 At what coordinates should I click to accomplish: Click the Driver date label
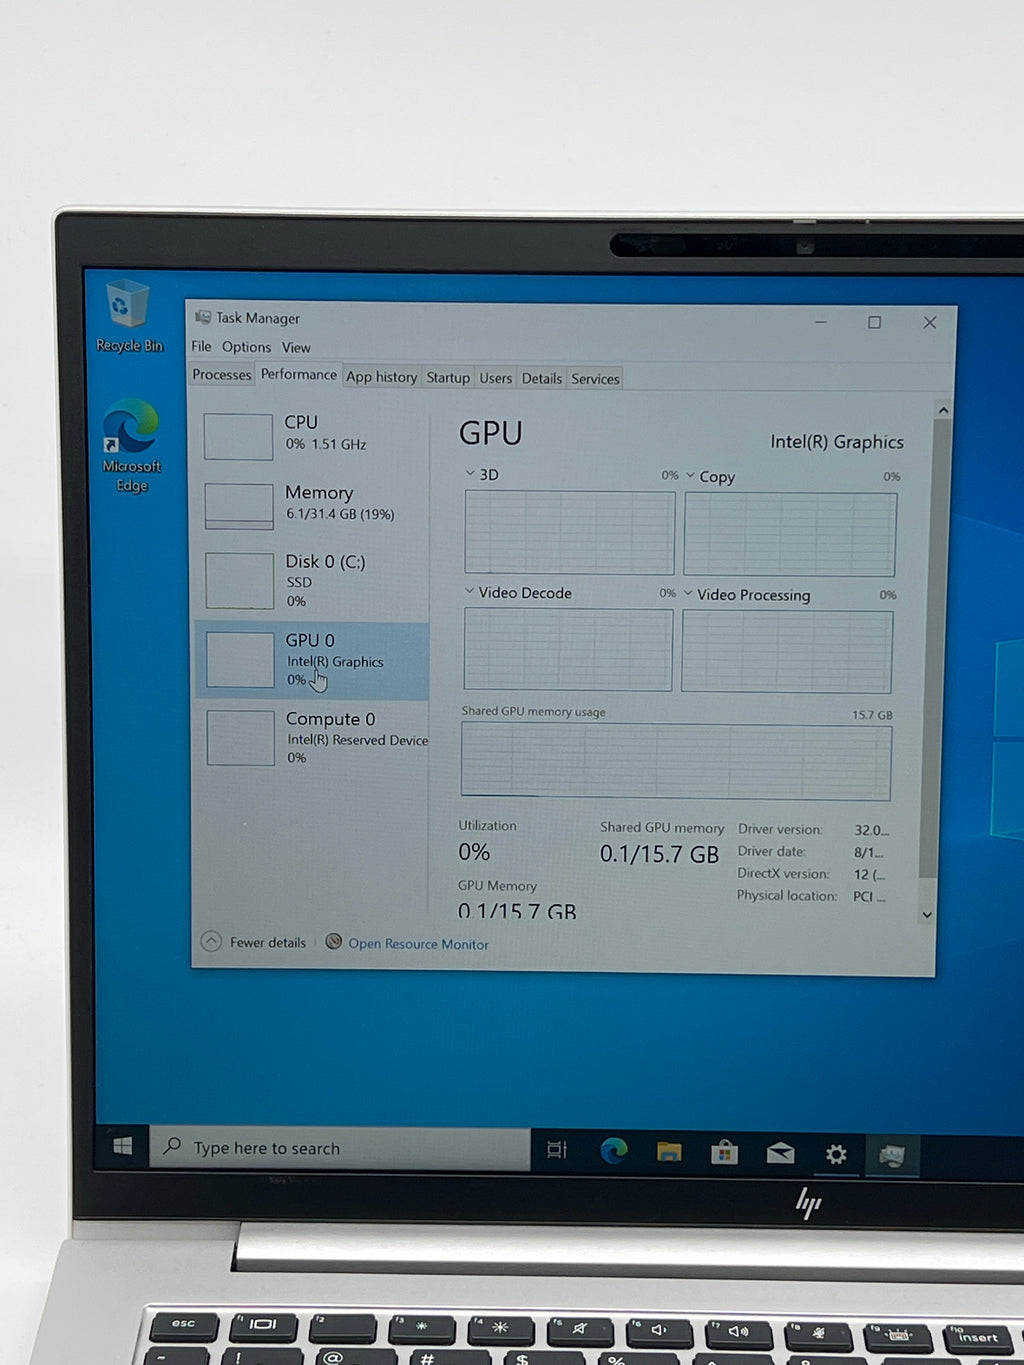771,851
